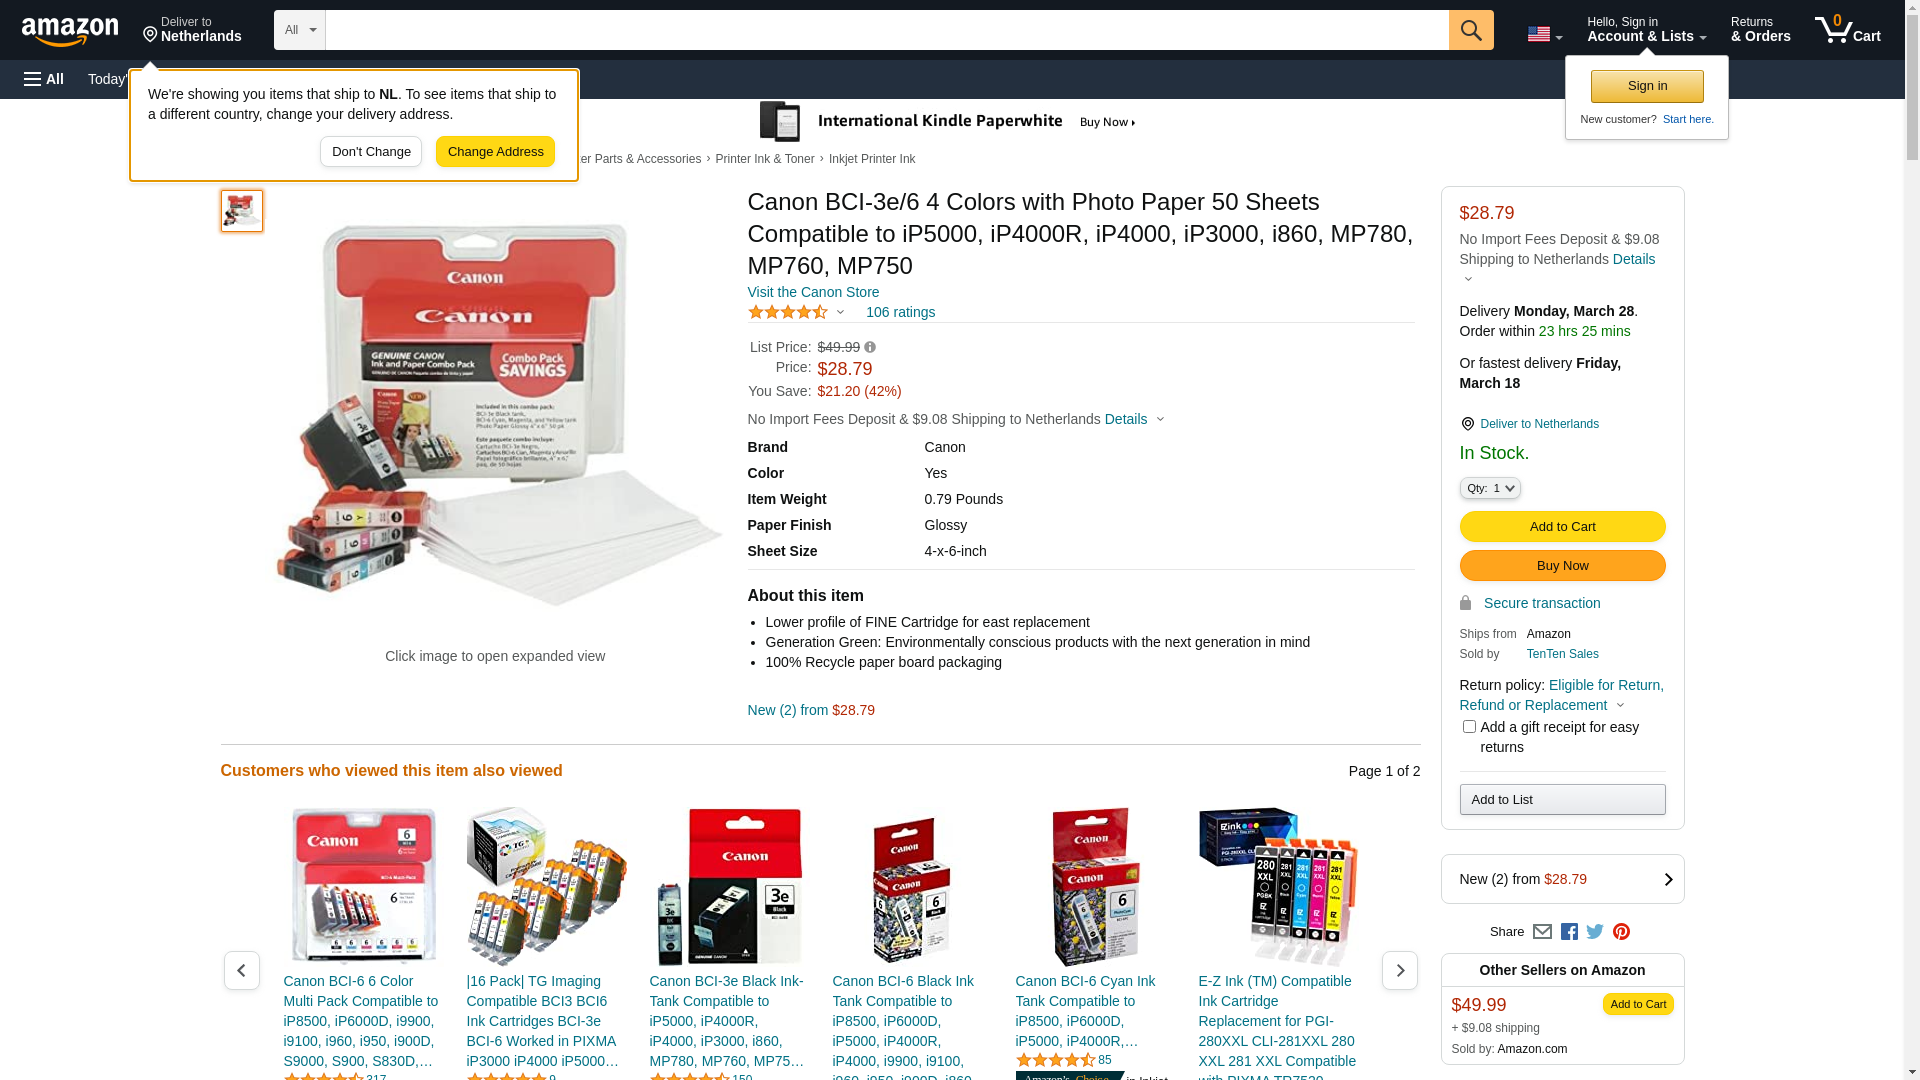The height and width of the screenshot is (1080, 1920).
Task: Expand the search category All dropdown
Action: [x=300, y=30]
